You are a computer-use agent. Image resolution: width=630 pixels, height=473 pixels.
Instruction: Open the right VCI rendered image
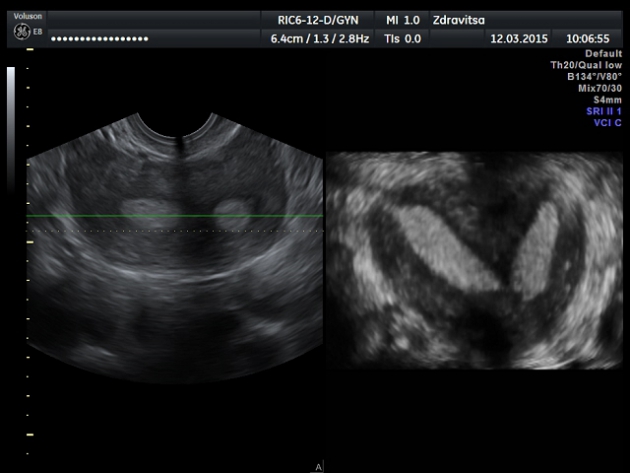pyautogui.click(x=474, y=260)
